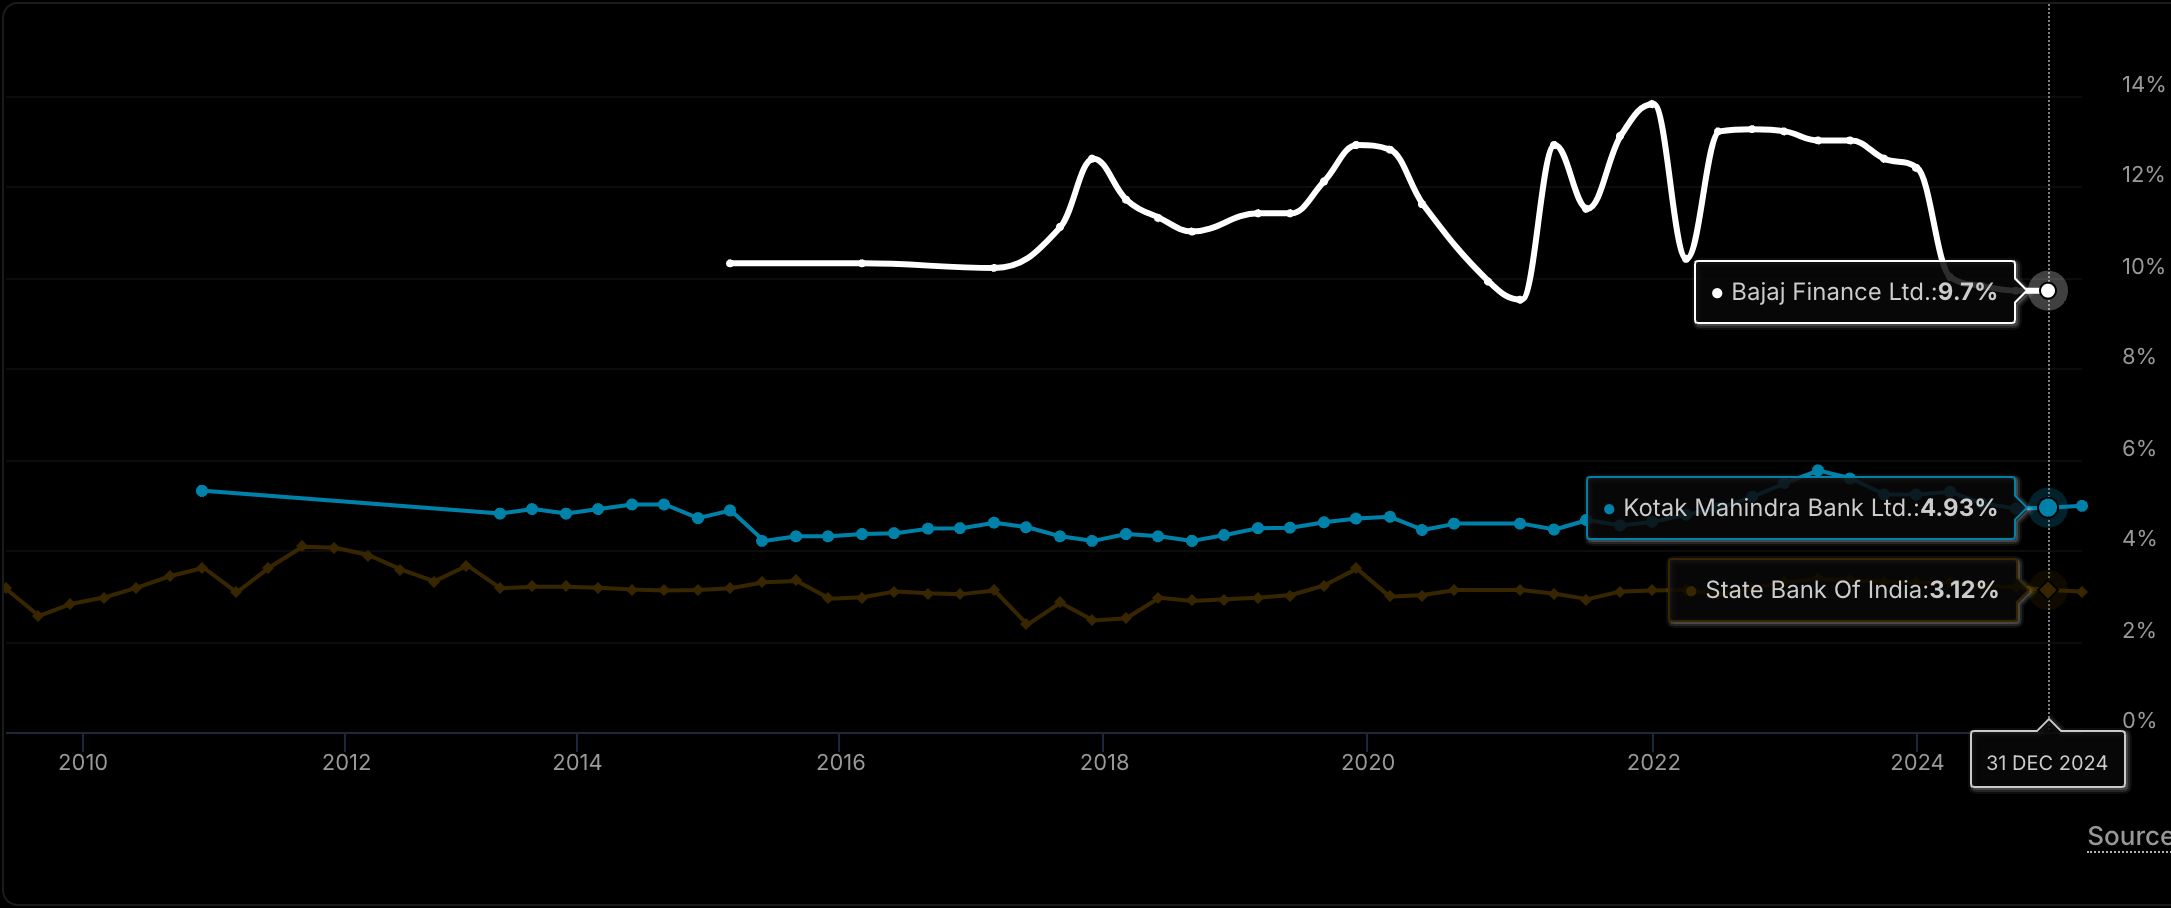Click Kotak line's peak point in 2023

(x=1817, y=470)
